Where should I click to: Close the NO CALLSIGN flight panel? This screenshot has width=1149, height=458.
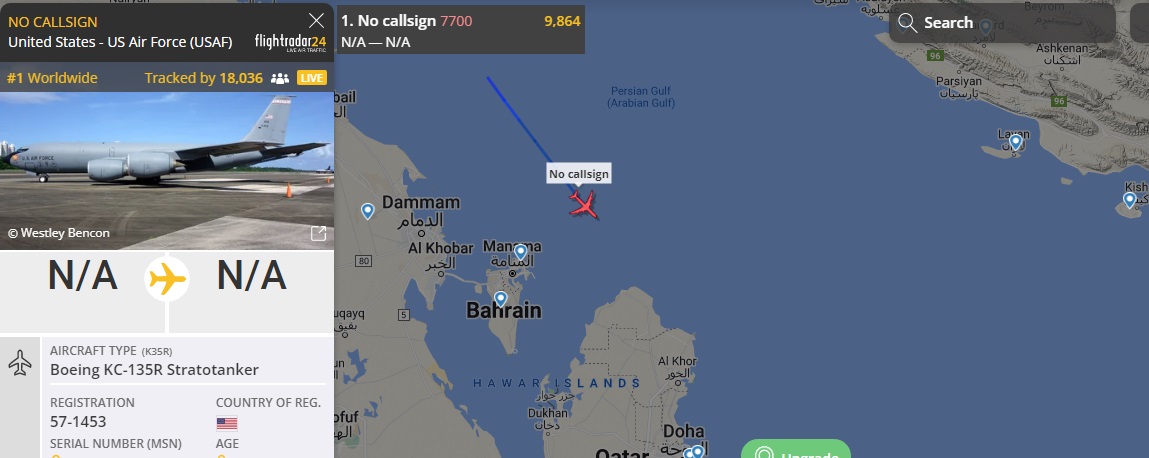(317, 21)
